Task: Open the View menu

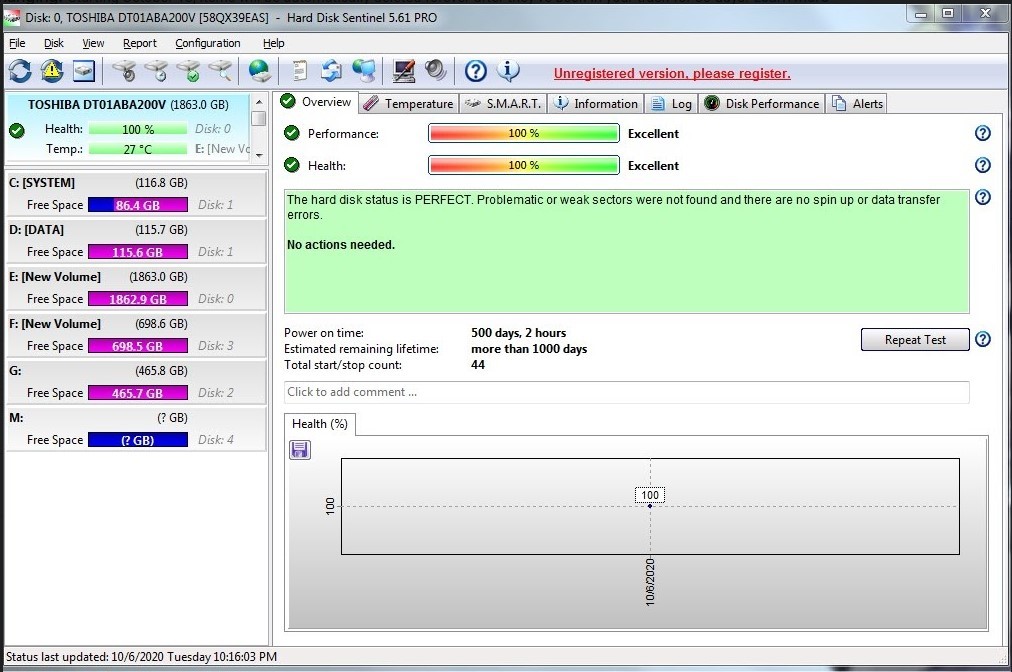Action: [93, 43]
